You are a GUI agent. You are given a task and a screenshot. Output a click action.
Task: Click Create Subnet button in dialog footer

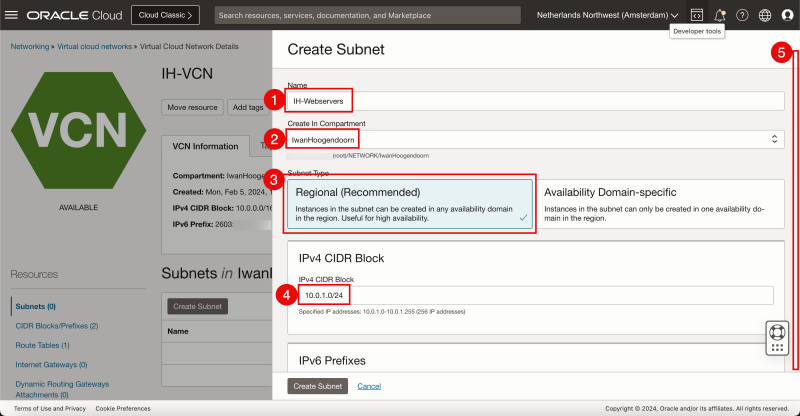318,386
